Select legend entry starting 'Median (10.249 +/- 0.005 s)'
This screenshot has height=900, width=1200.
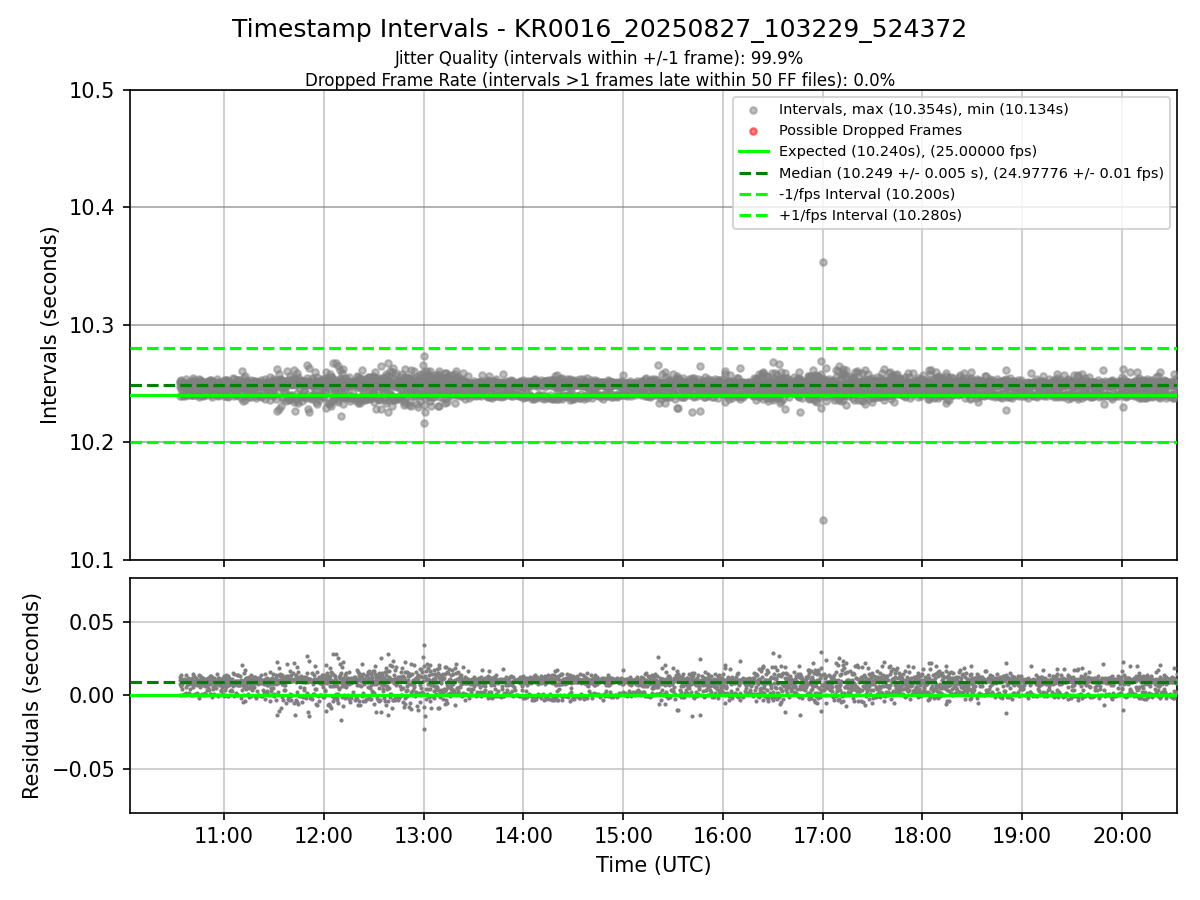[x=971, y=173]
